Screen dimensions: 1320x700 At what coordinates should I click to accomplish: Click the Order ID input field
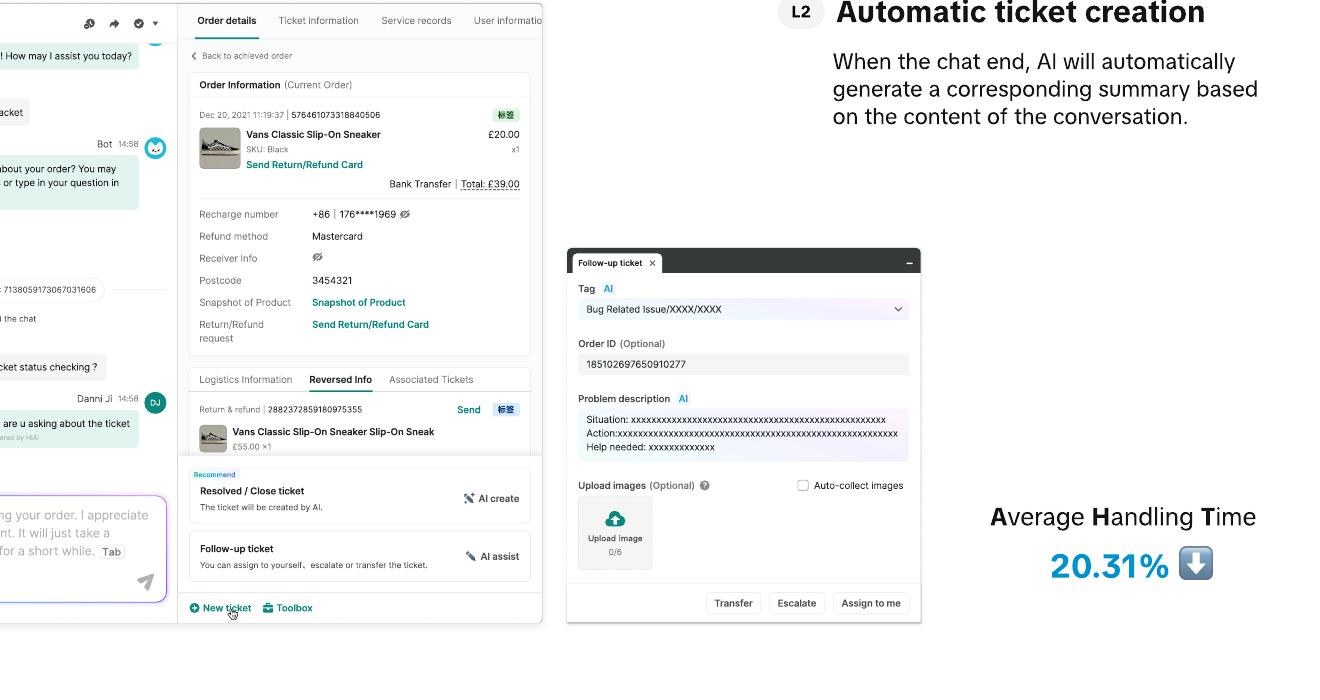(x=743, y=364)
